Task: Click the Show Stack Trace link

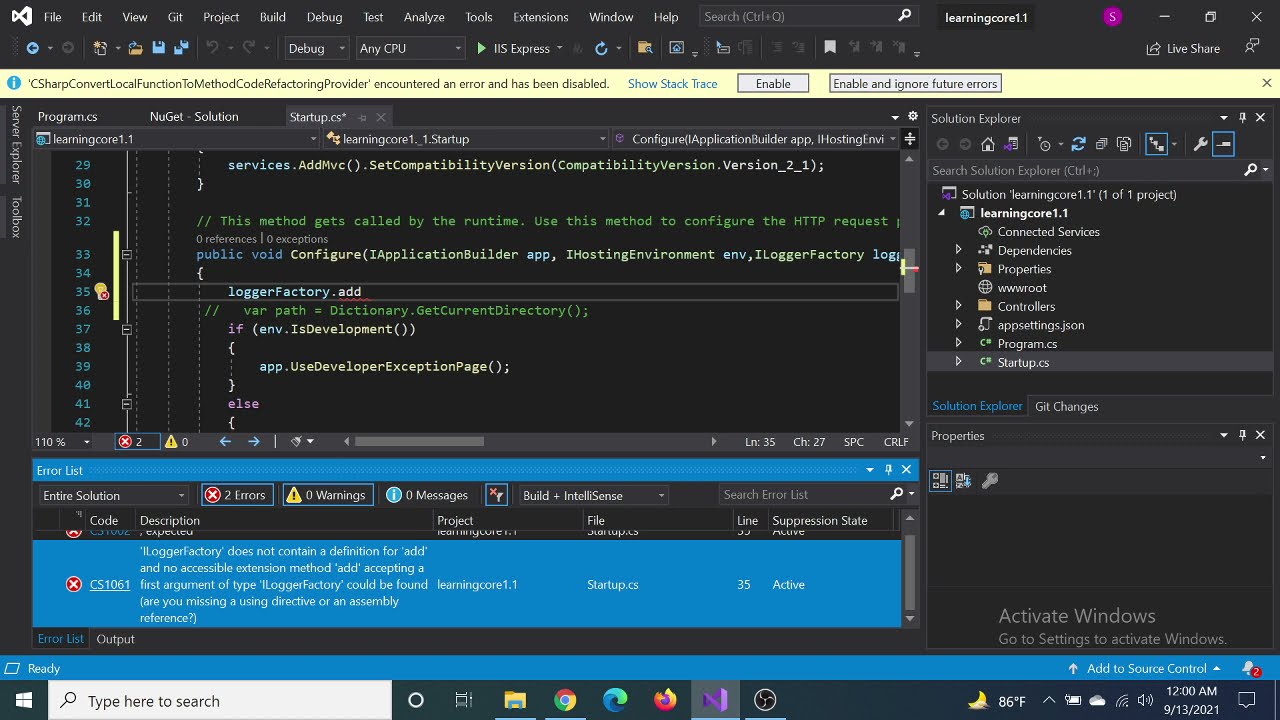Action: click(672, 84)
